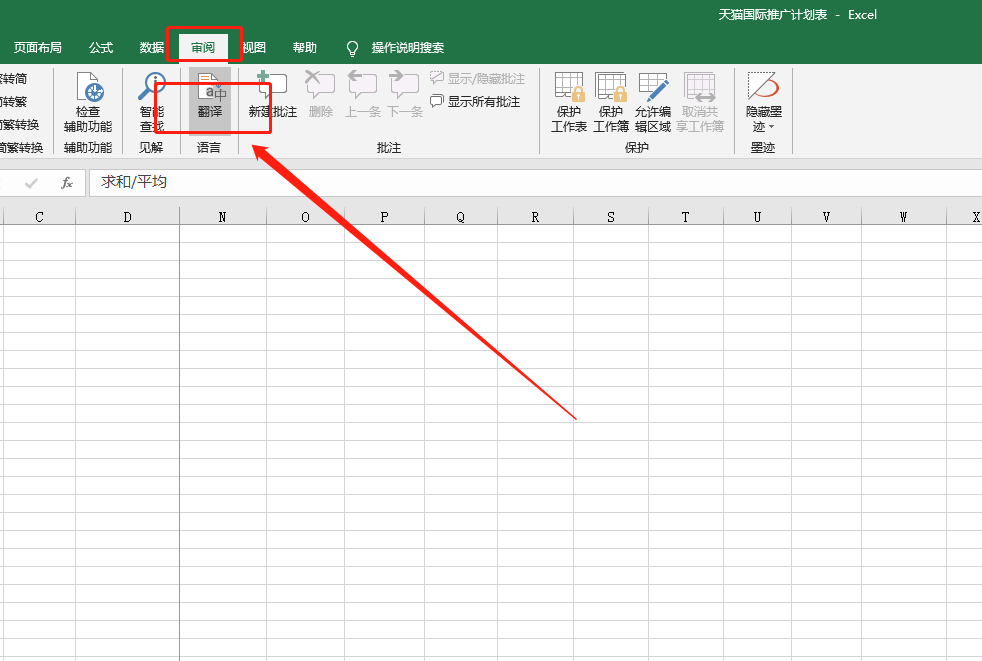Click the 操作说明搜索 search box

[x=407, y=48]
